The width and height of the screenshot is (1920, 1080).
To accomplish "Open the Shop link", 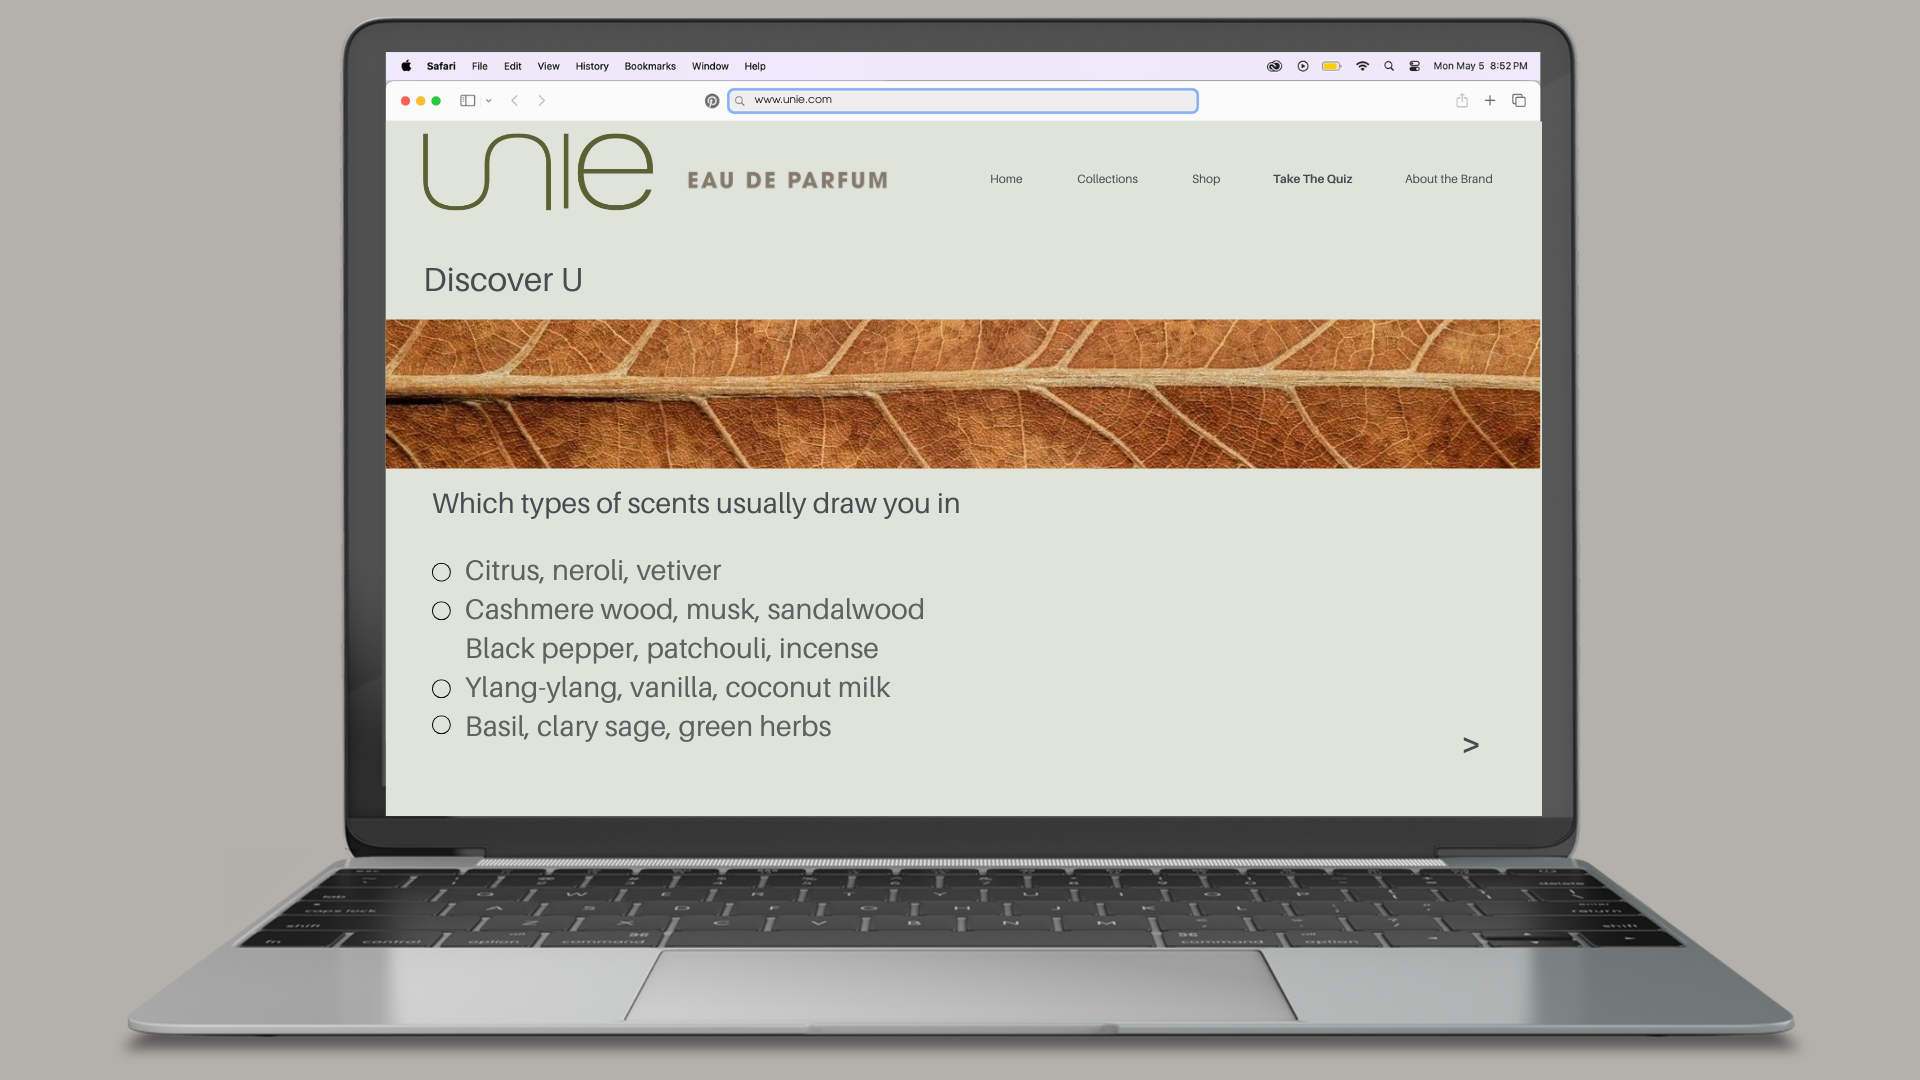I will (x=1206, y=179).
